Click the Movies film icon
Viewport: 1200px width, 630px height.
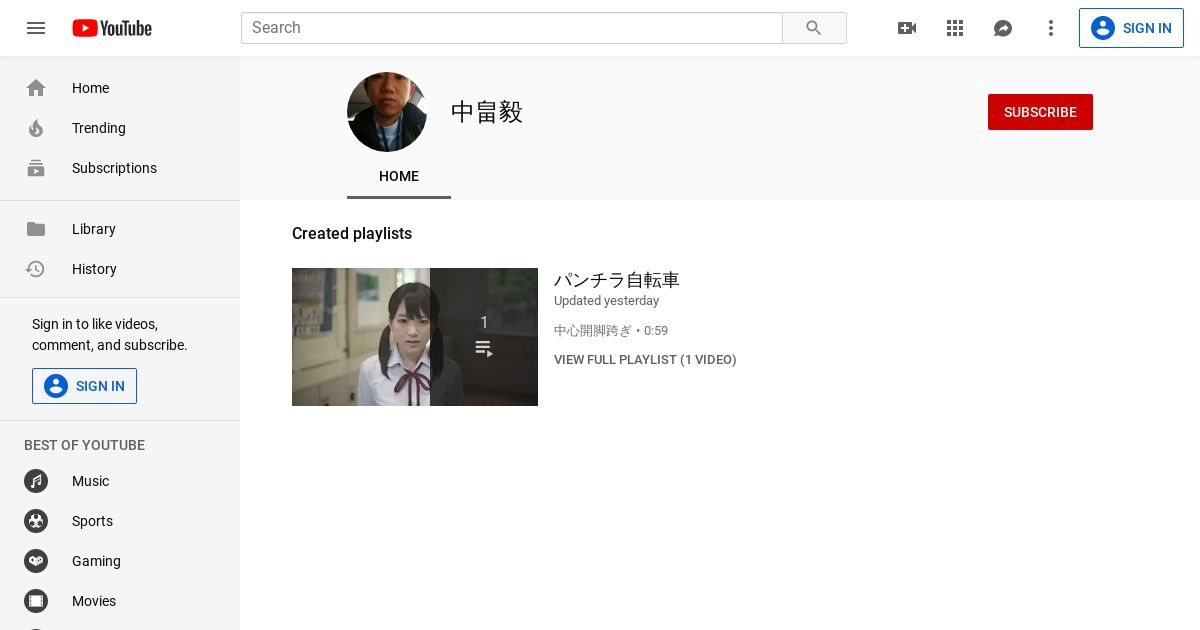[36, 601]
